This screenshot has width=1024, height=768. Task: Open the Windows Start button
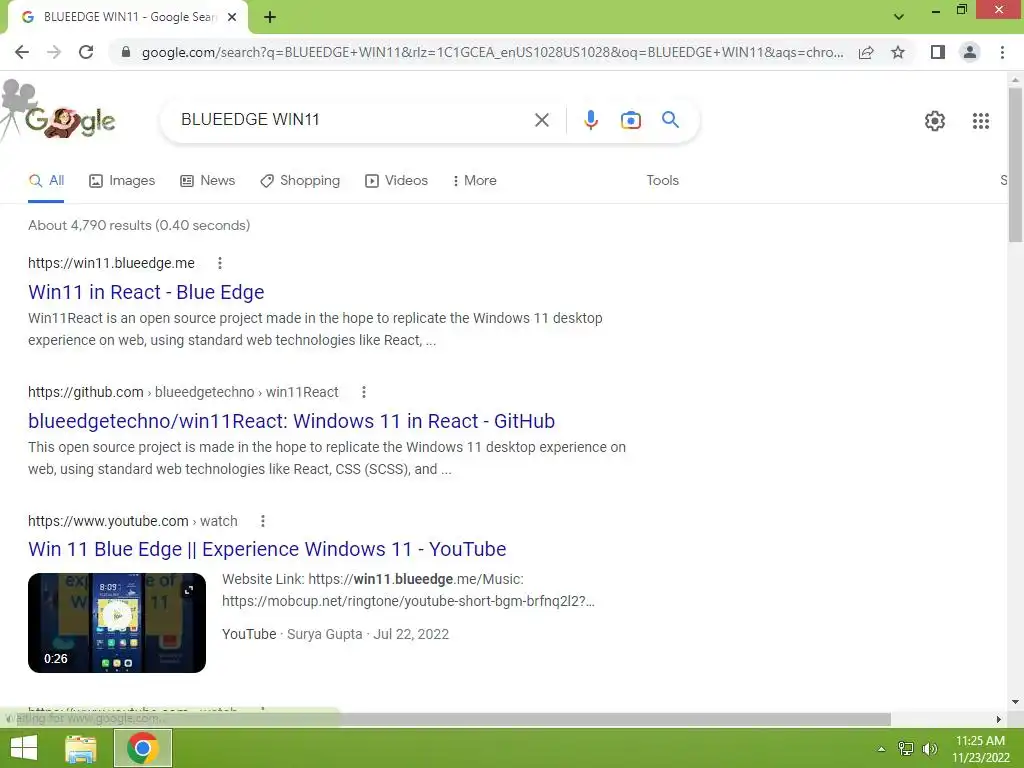(x=24, y=748)
